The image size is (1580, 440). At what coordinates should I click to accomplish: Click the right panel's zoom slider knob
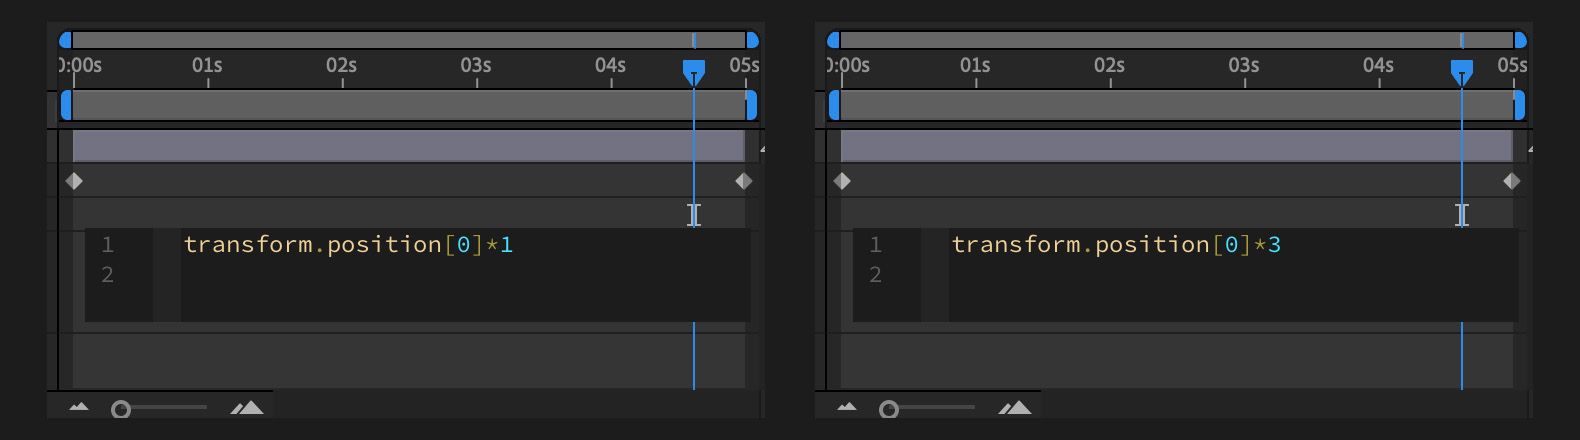[x=889, y=409]
